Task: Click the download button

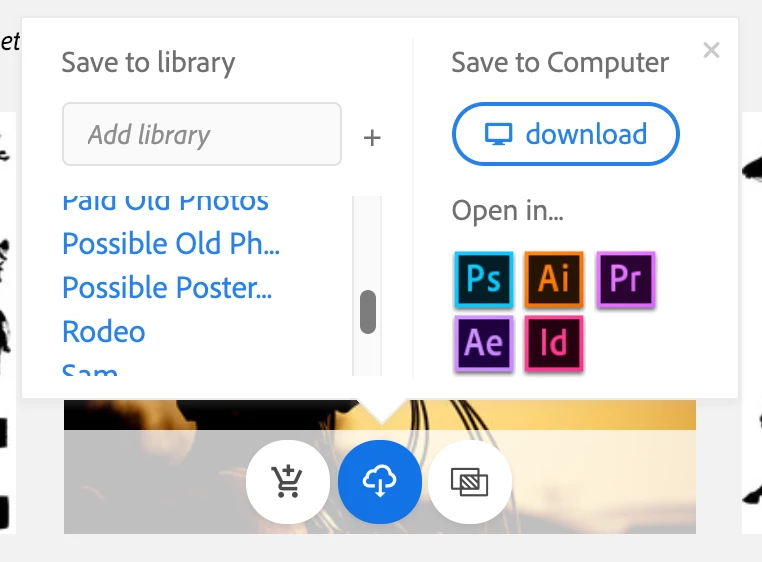Action: coord(566,134)
